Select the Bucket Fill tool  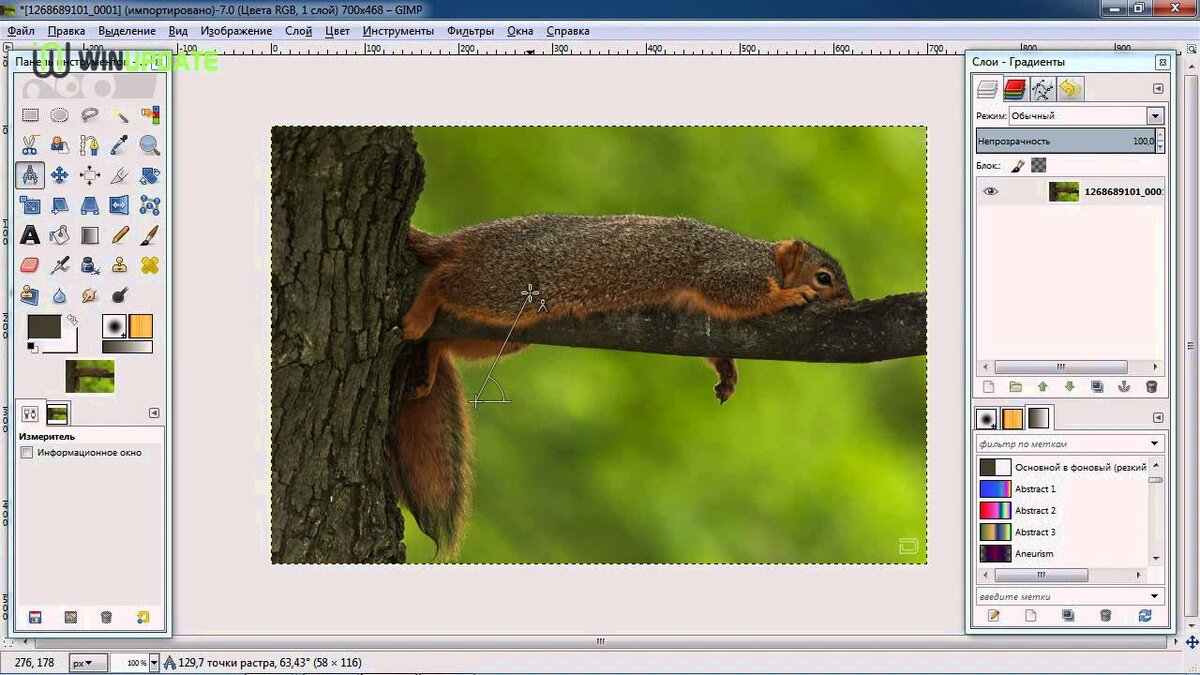coord(60,236)
